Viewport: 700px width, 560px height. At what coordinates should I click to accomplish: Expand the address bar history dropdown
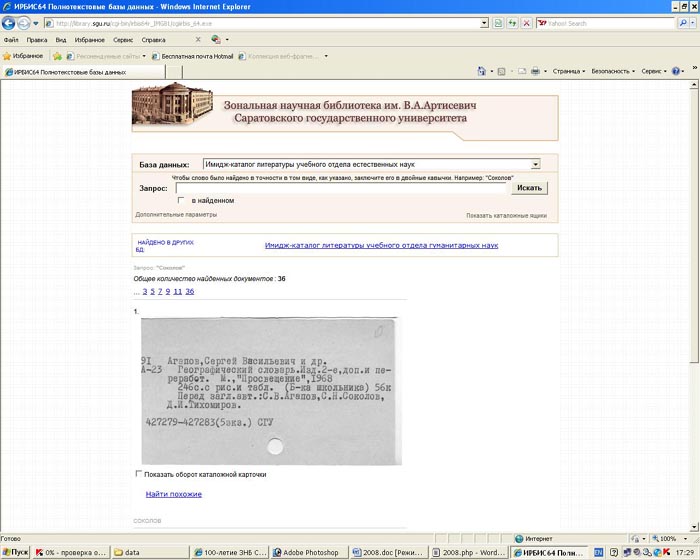[484, 23]
